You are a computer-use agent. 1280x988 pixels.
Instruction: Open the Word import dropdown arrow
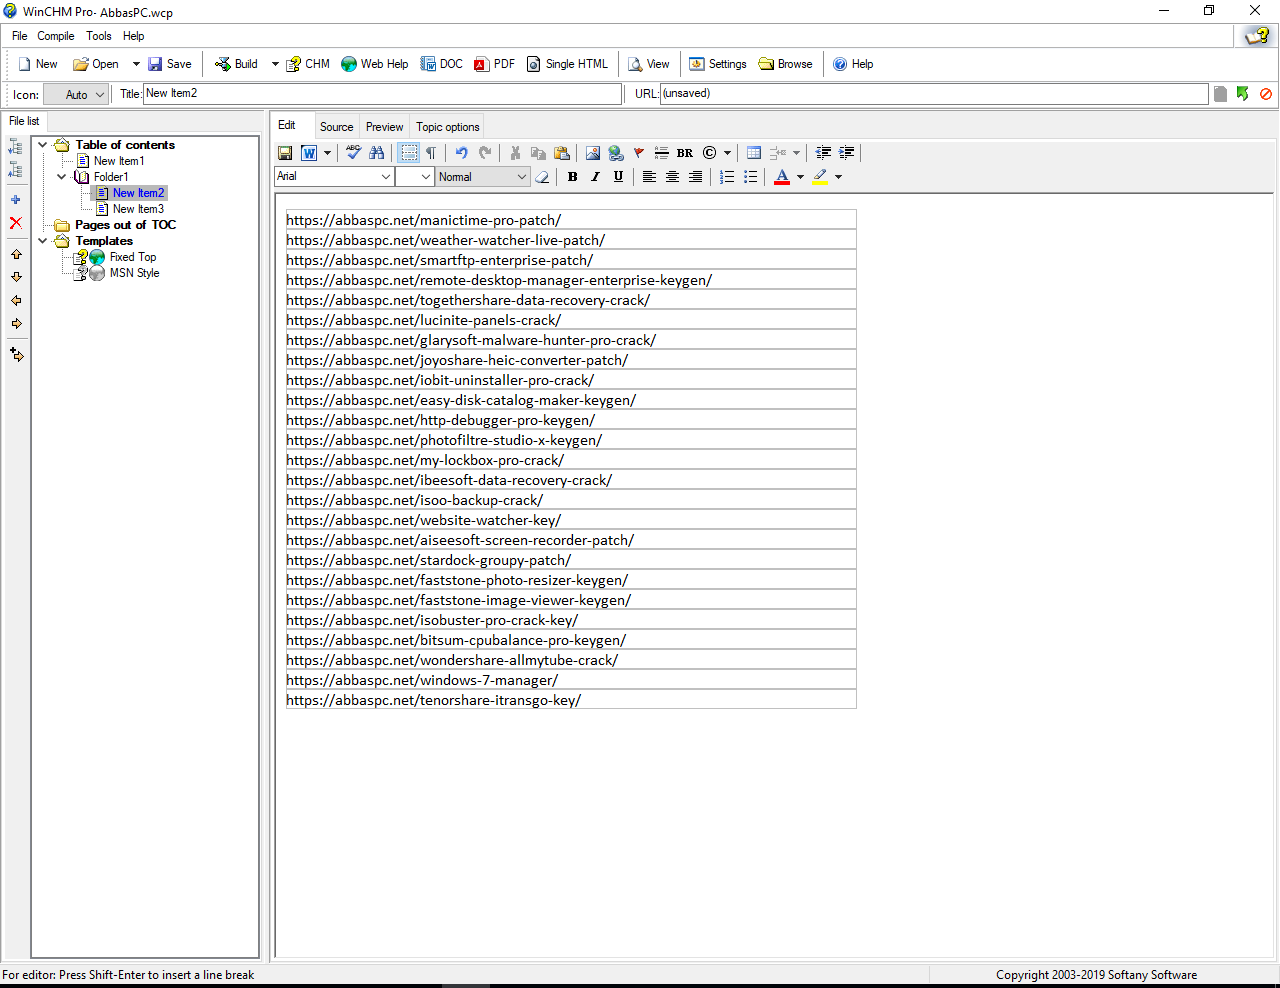pos(327,153)
